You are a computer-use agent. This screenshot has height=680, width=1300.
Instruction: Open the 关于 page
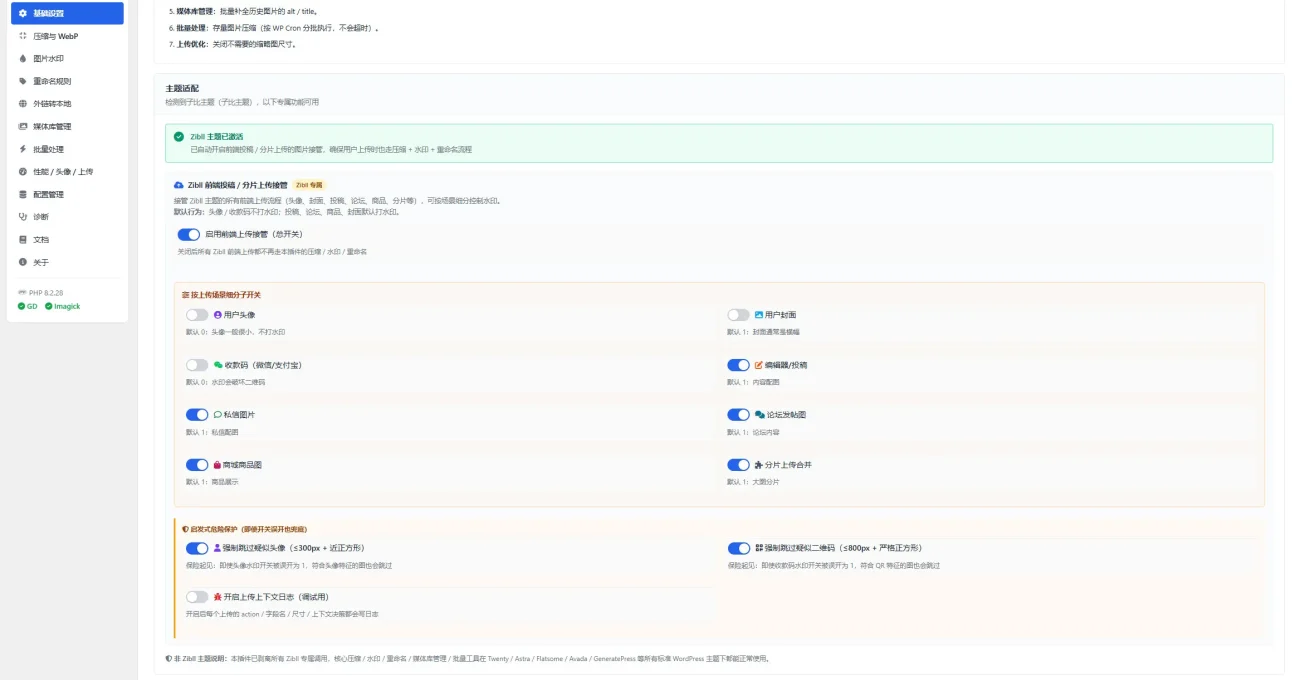click(68, 262)
